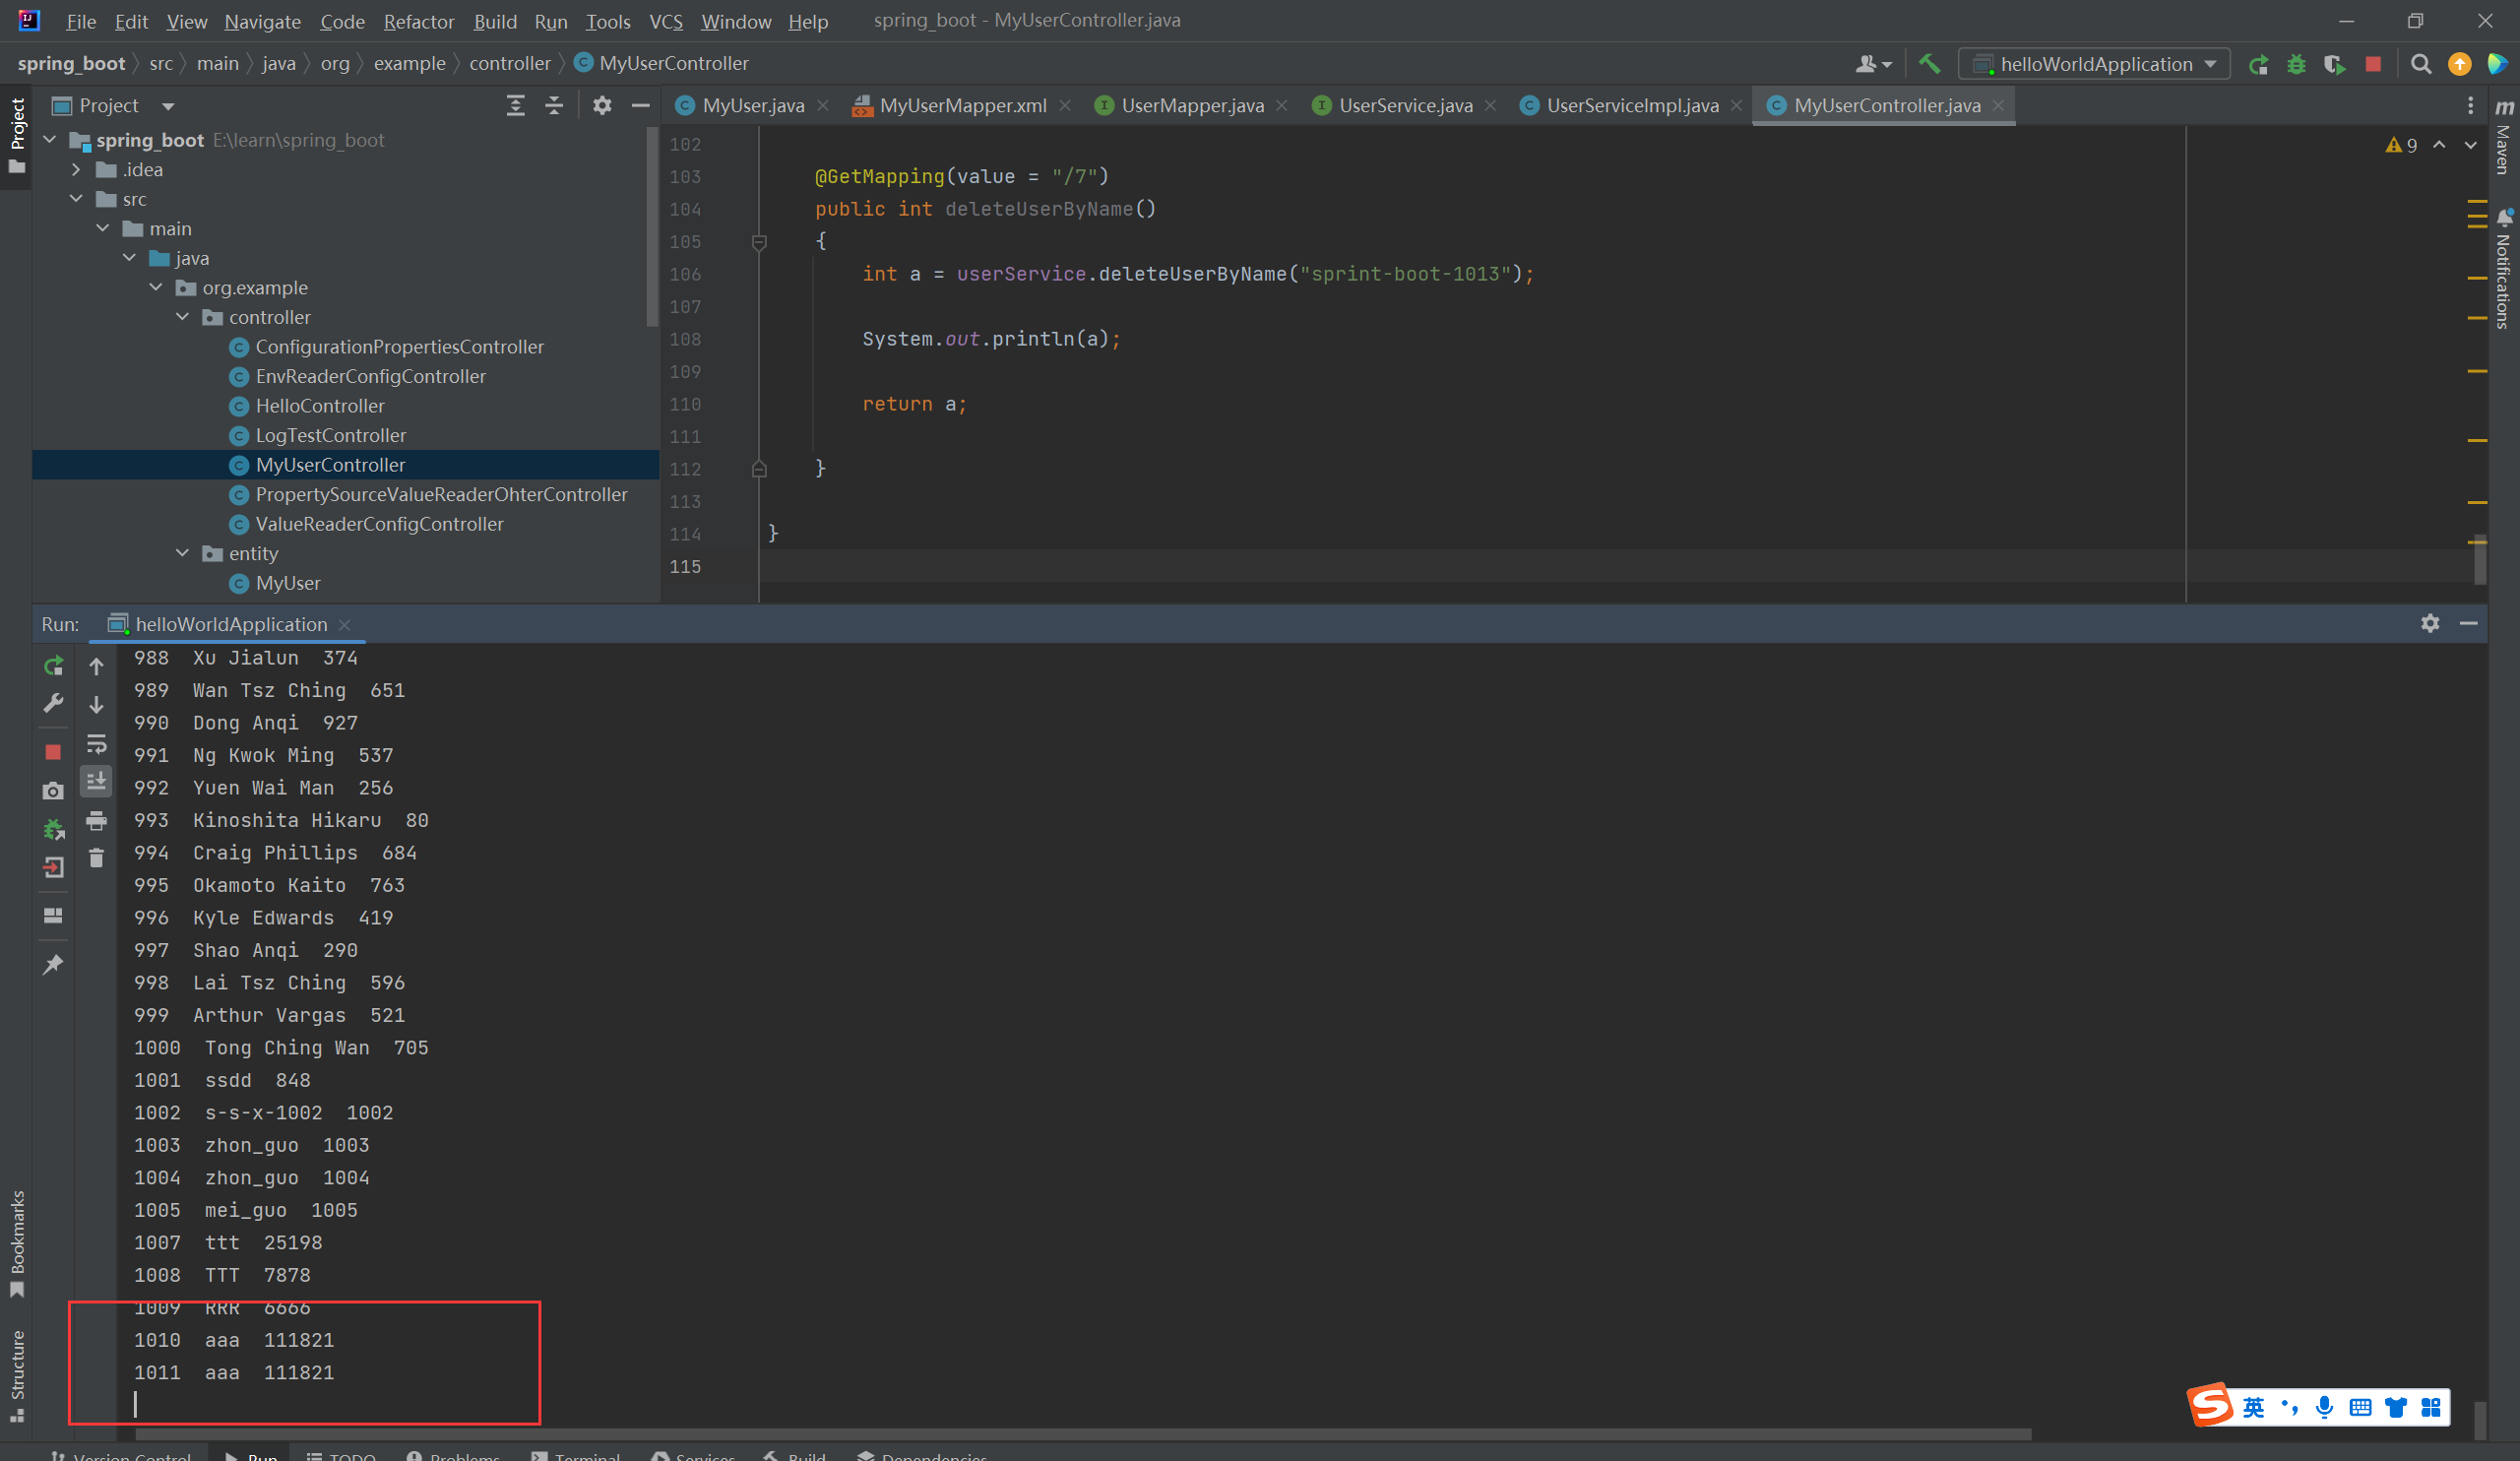Open the Refactor menu
The width and height of the screenshot is (2520, 1461).
(418, 21)
